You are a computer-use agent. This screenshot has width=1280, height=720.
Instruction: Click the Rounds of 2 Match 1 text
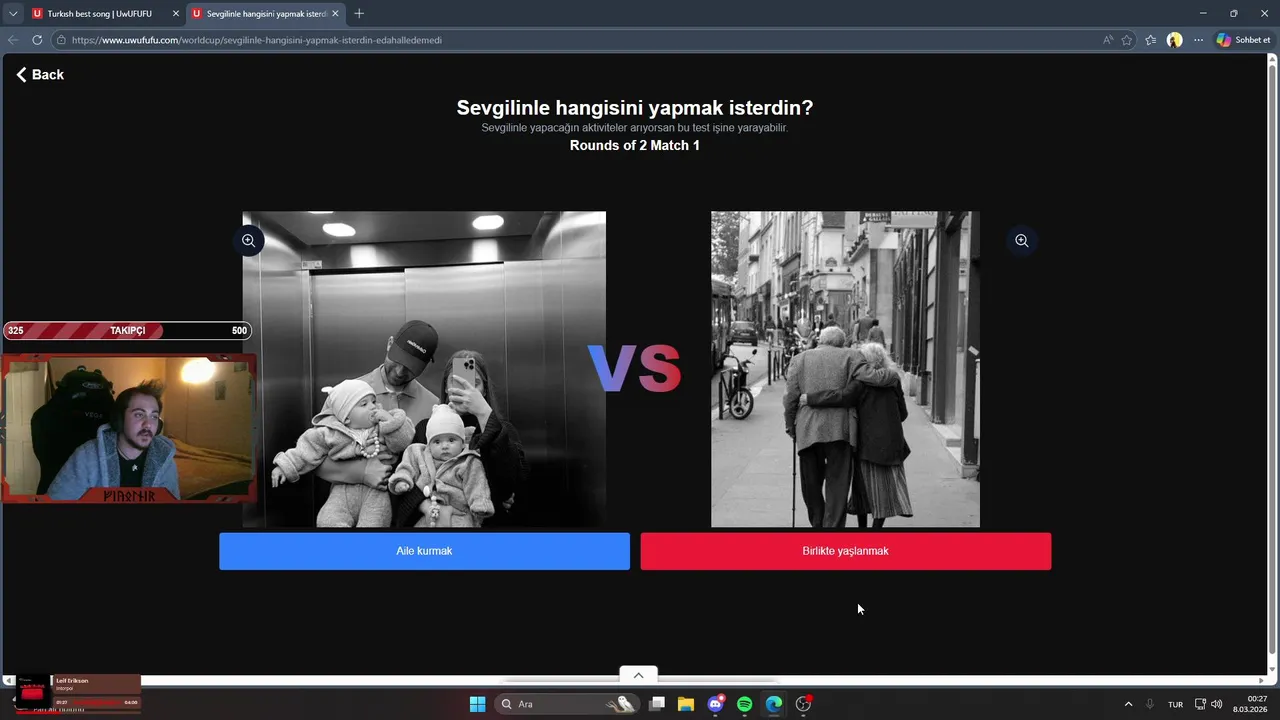click(x=635, y=146)
